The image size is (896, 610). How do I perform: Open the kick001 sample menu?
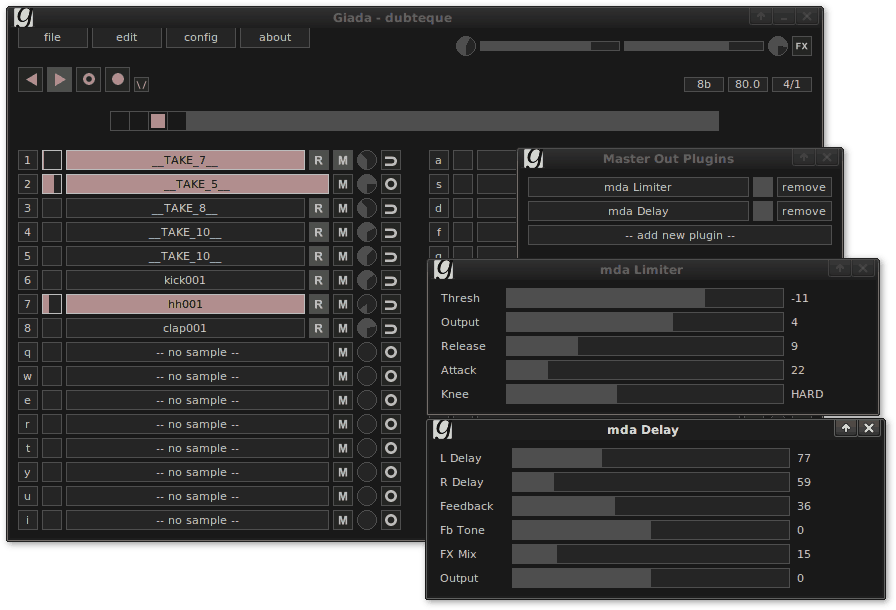[185, 280]
